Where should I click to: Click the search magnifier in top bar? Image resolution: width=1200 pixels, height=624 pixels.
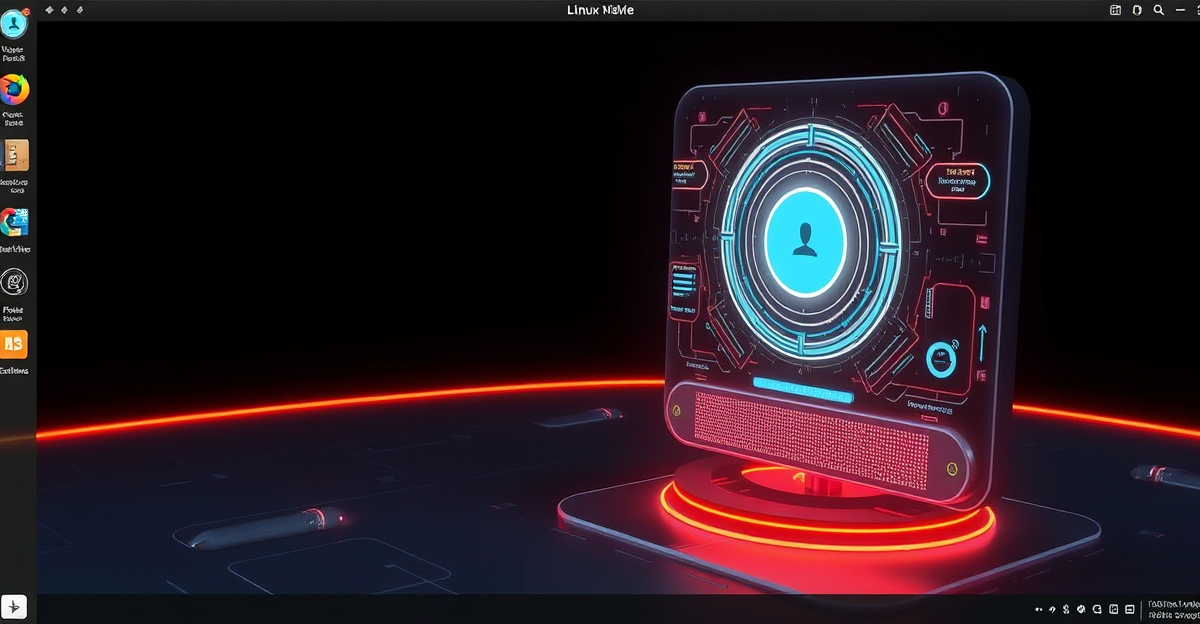point(1158,10)
